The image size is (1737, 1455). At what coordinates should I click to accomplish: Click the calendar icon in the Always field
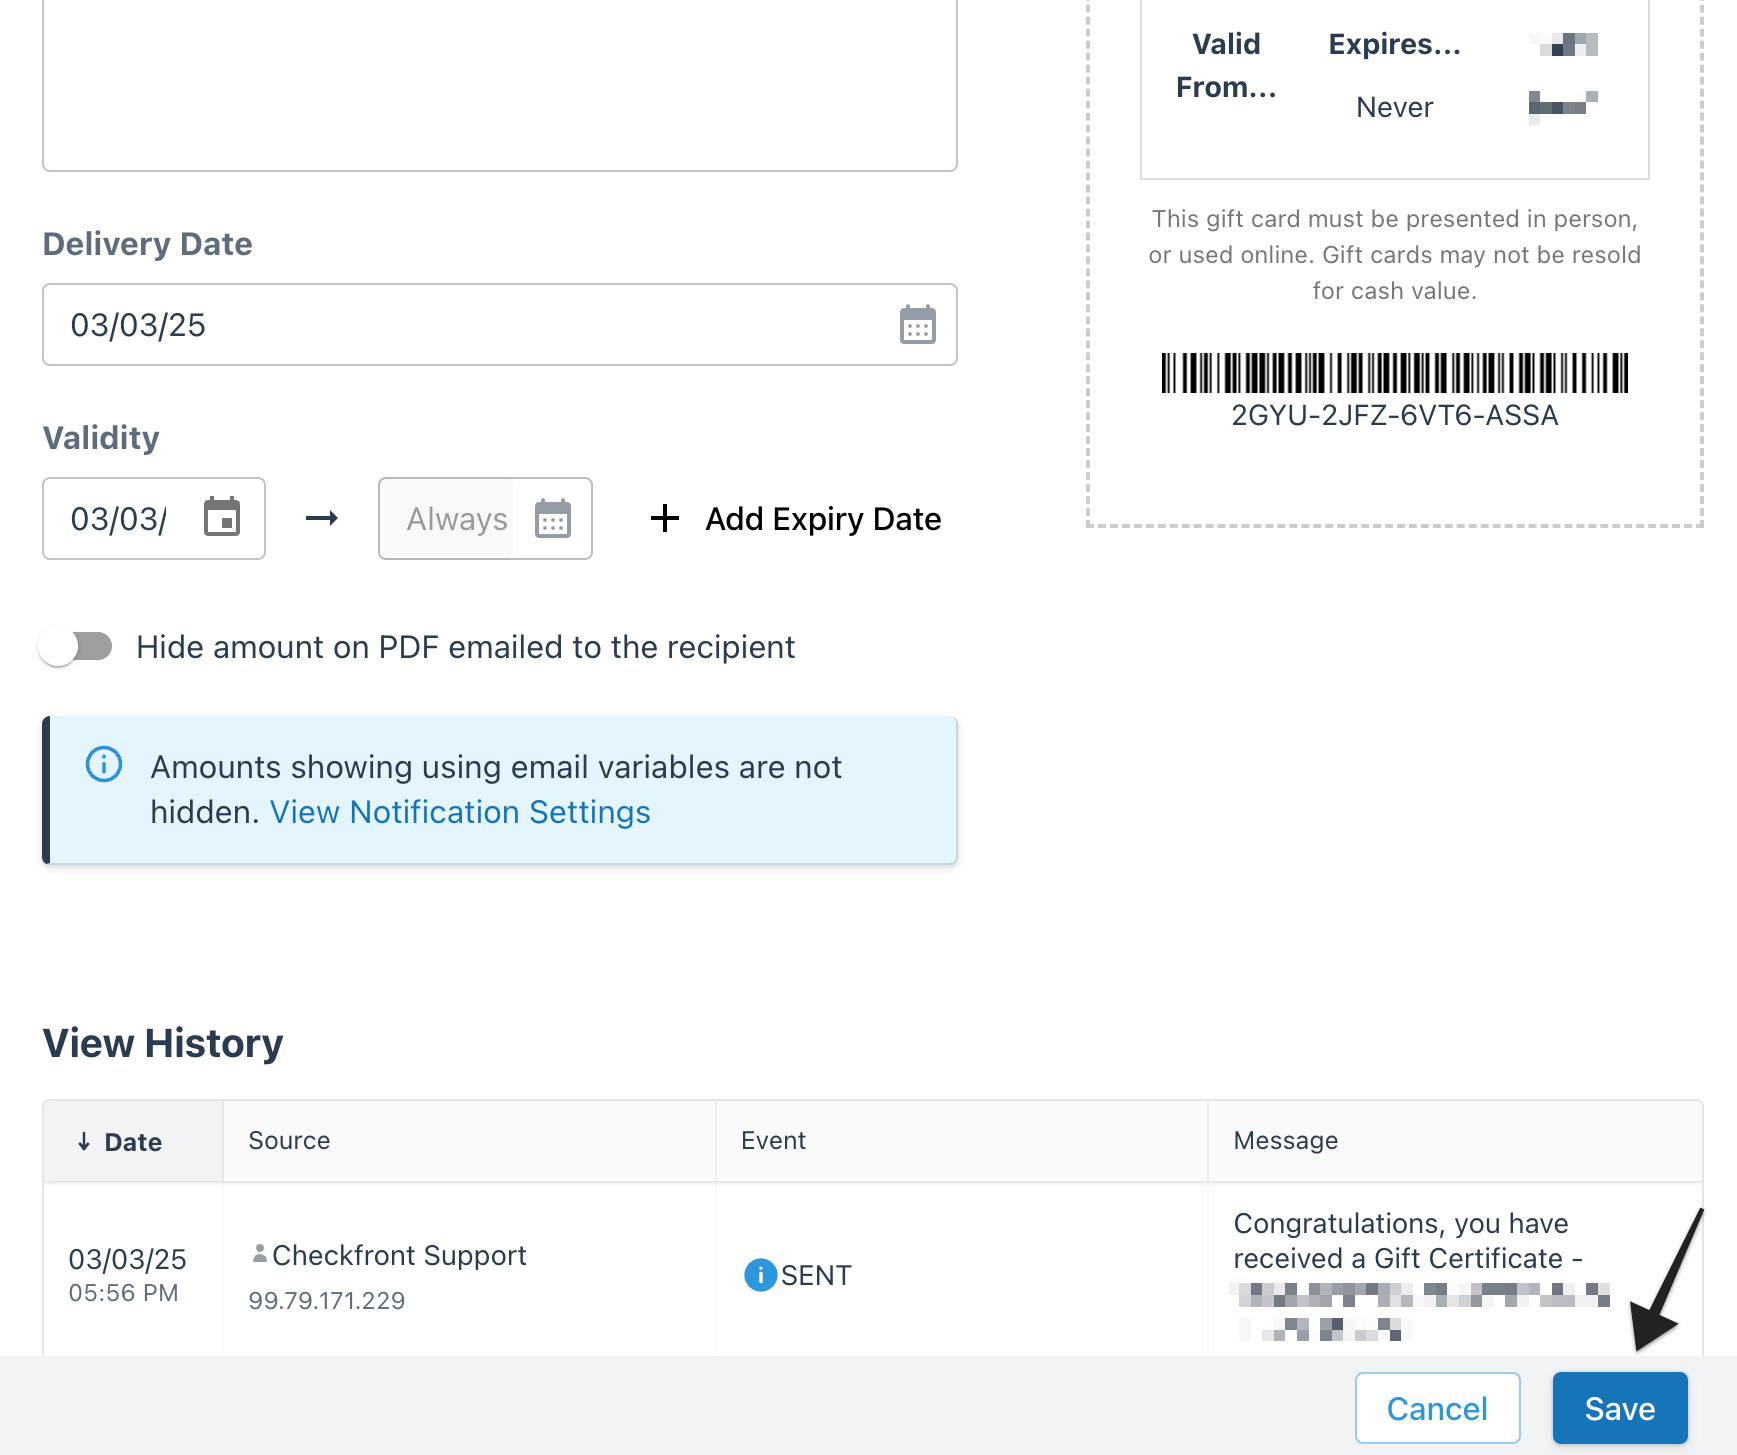pos(552,518)
